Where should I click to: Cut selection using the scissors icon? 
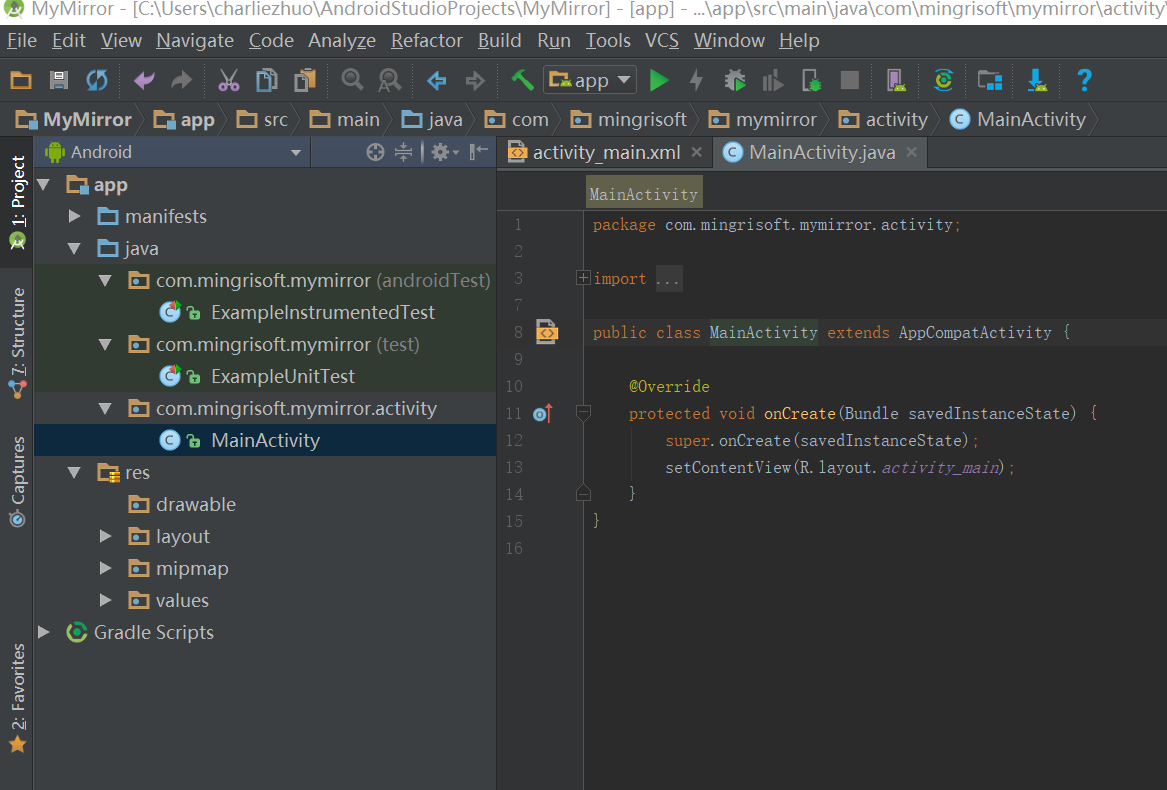click(228, 80)
